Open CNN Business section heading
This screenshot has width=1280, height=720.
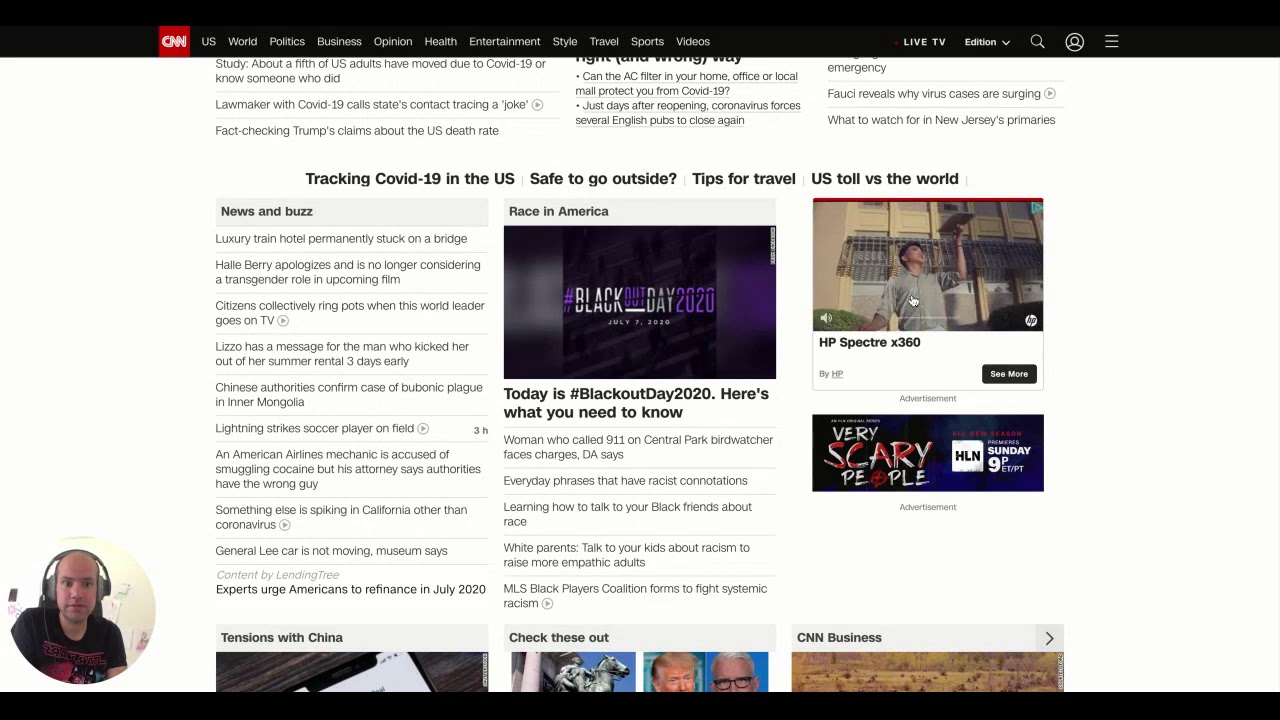(839, 638)
